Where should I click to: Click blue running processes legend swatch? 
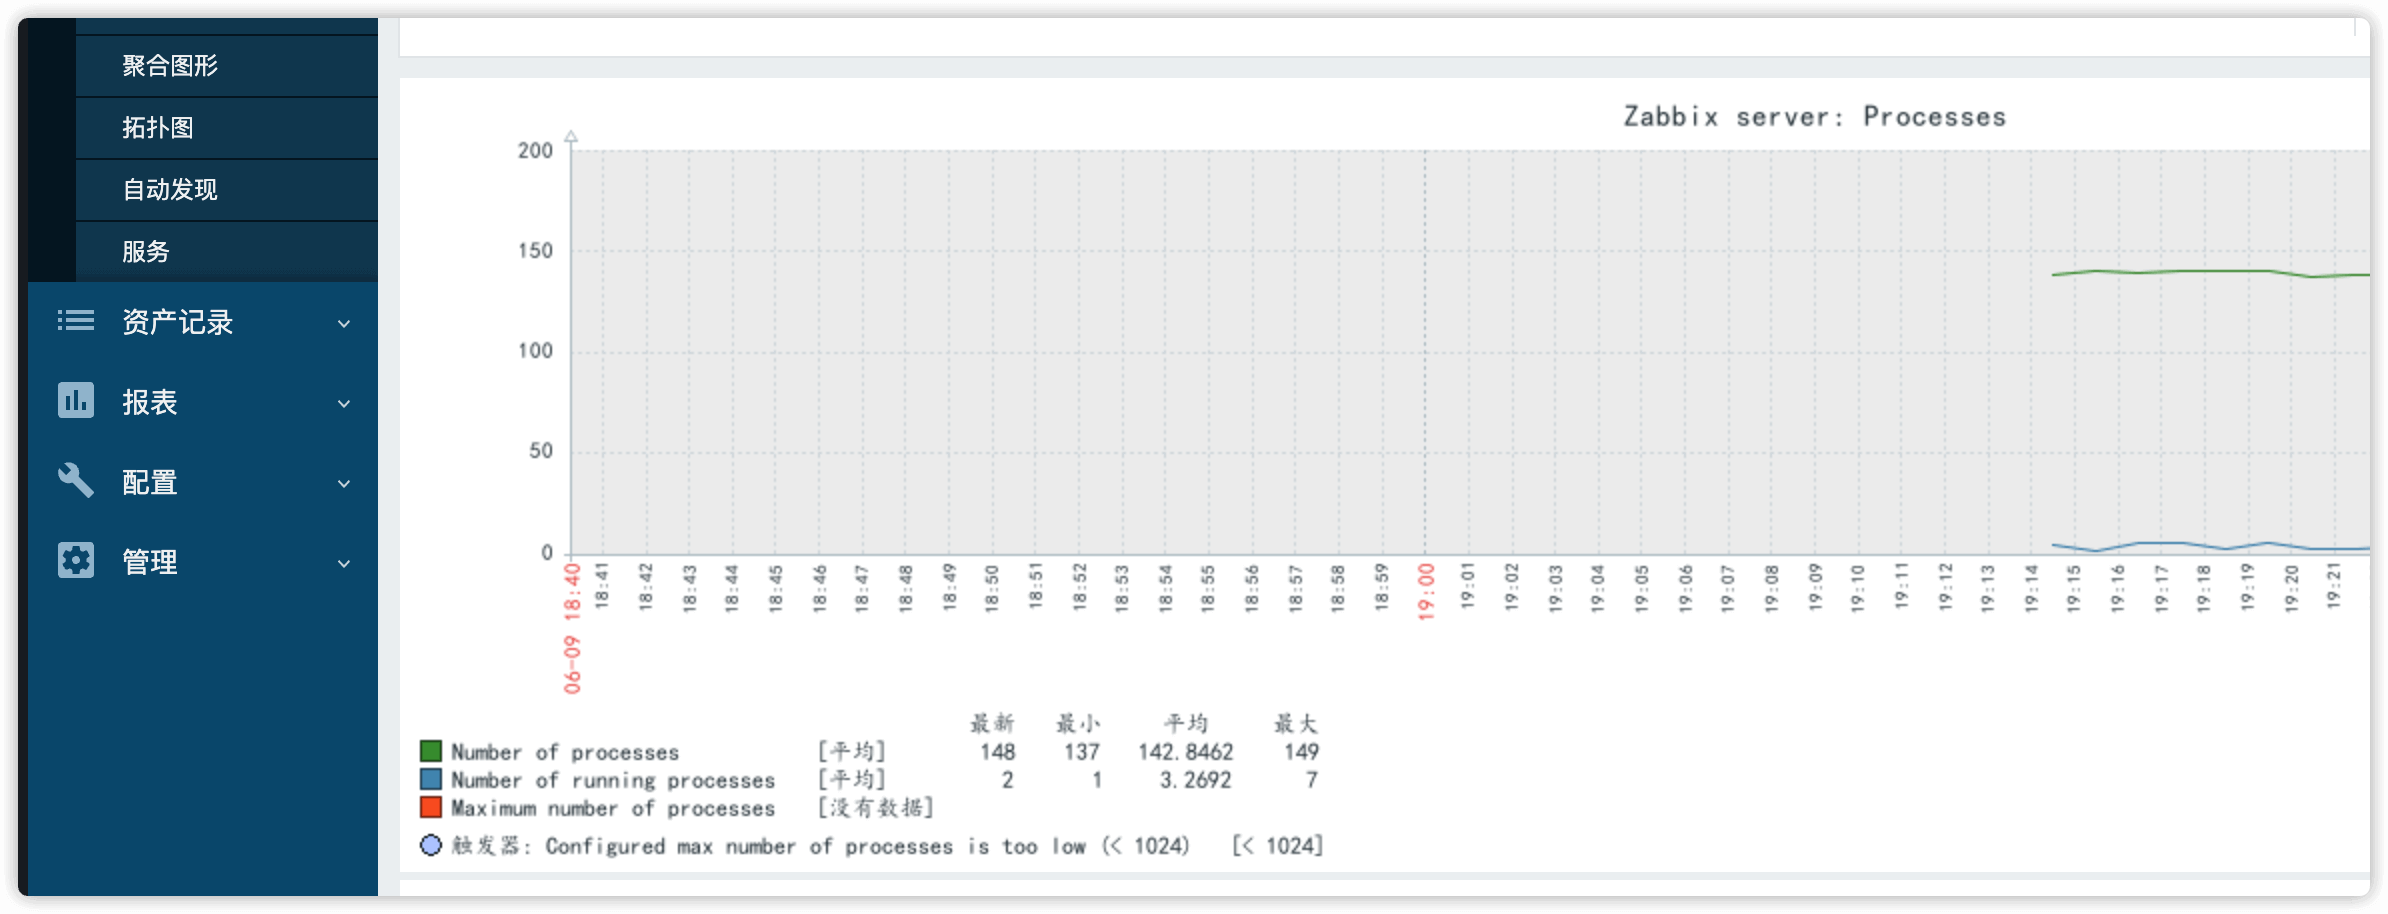pyautogui.click(x=431, y=779)
